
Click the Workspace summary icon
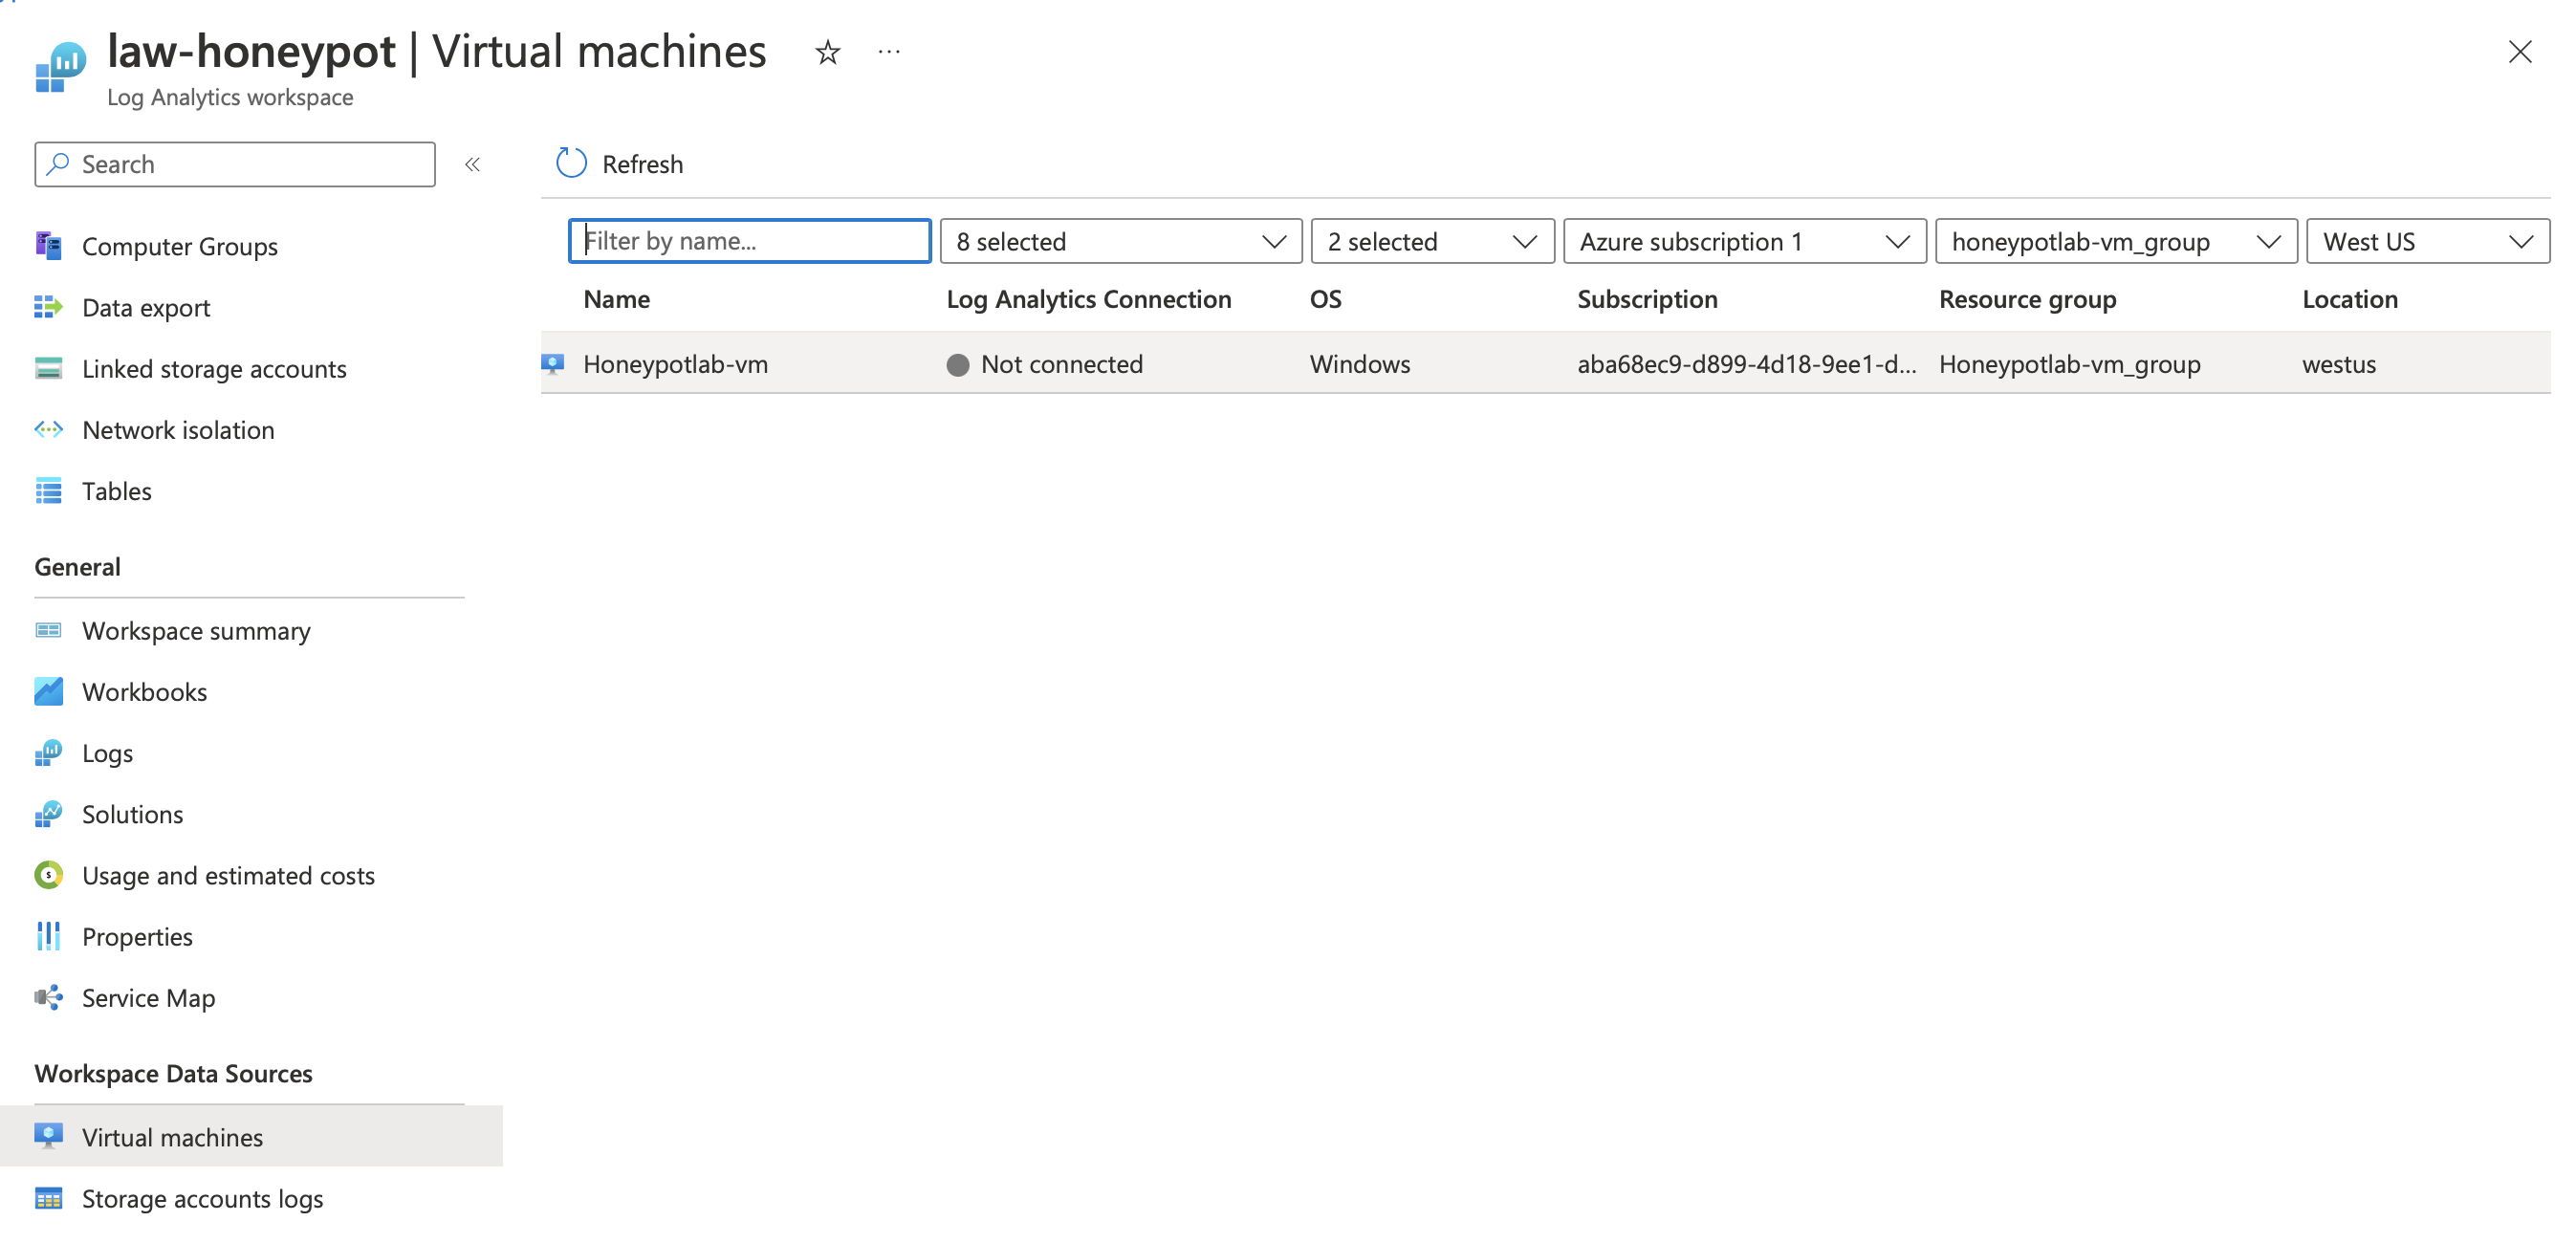click(48, 630)
